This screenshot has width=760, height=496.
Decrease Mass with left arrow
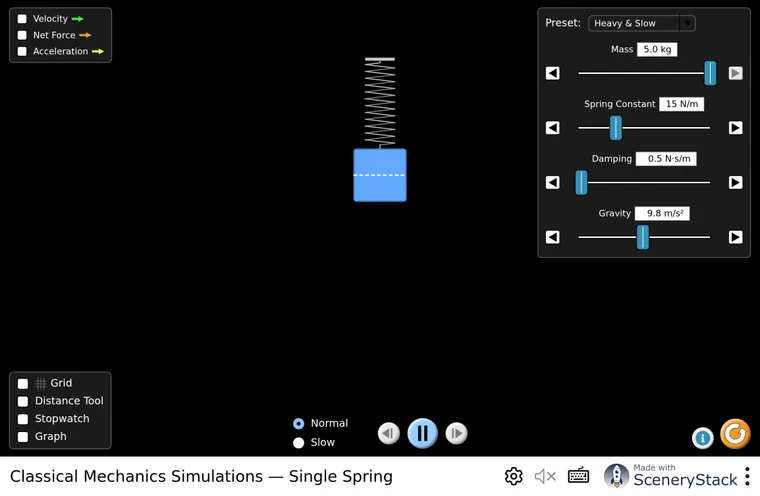(553, 73)
